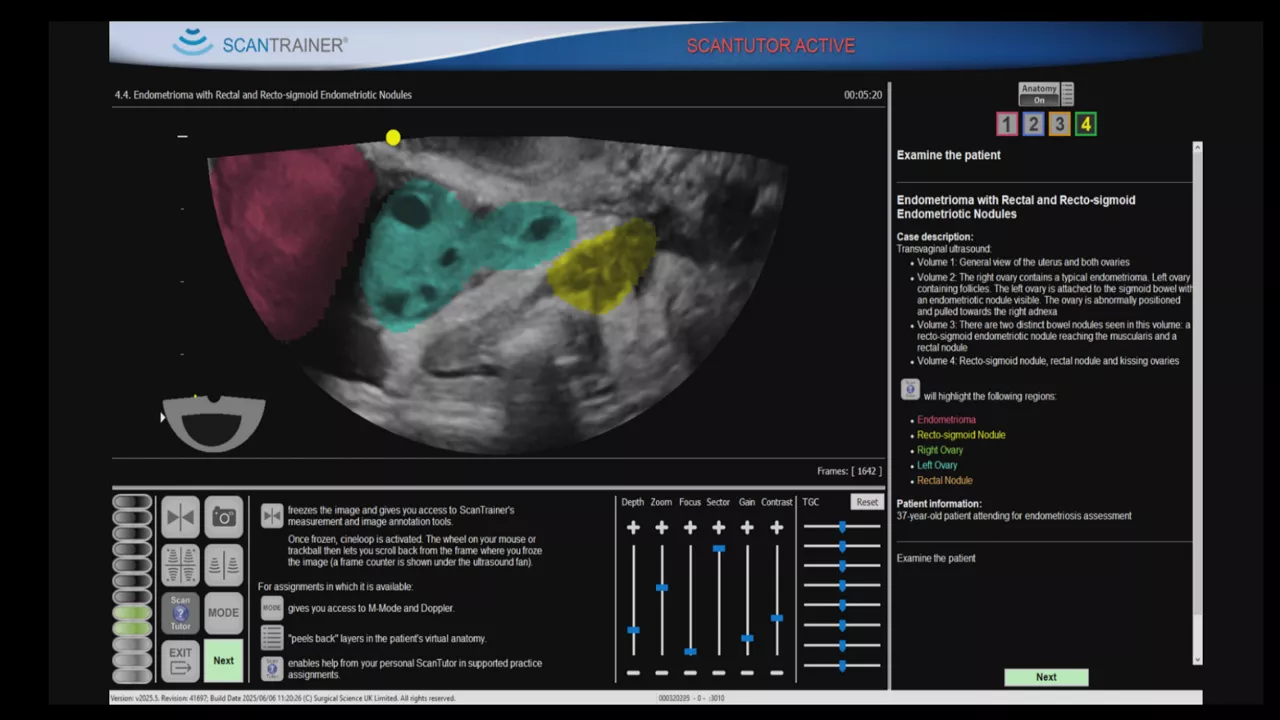Switch to volume 4
1280x720 pixels.
[x=1085, y=124]
